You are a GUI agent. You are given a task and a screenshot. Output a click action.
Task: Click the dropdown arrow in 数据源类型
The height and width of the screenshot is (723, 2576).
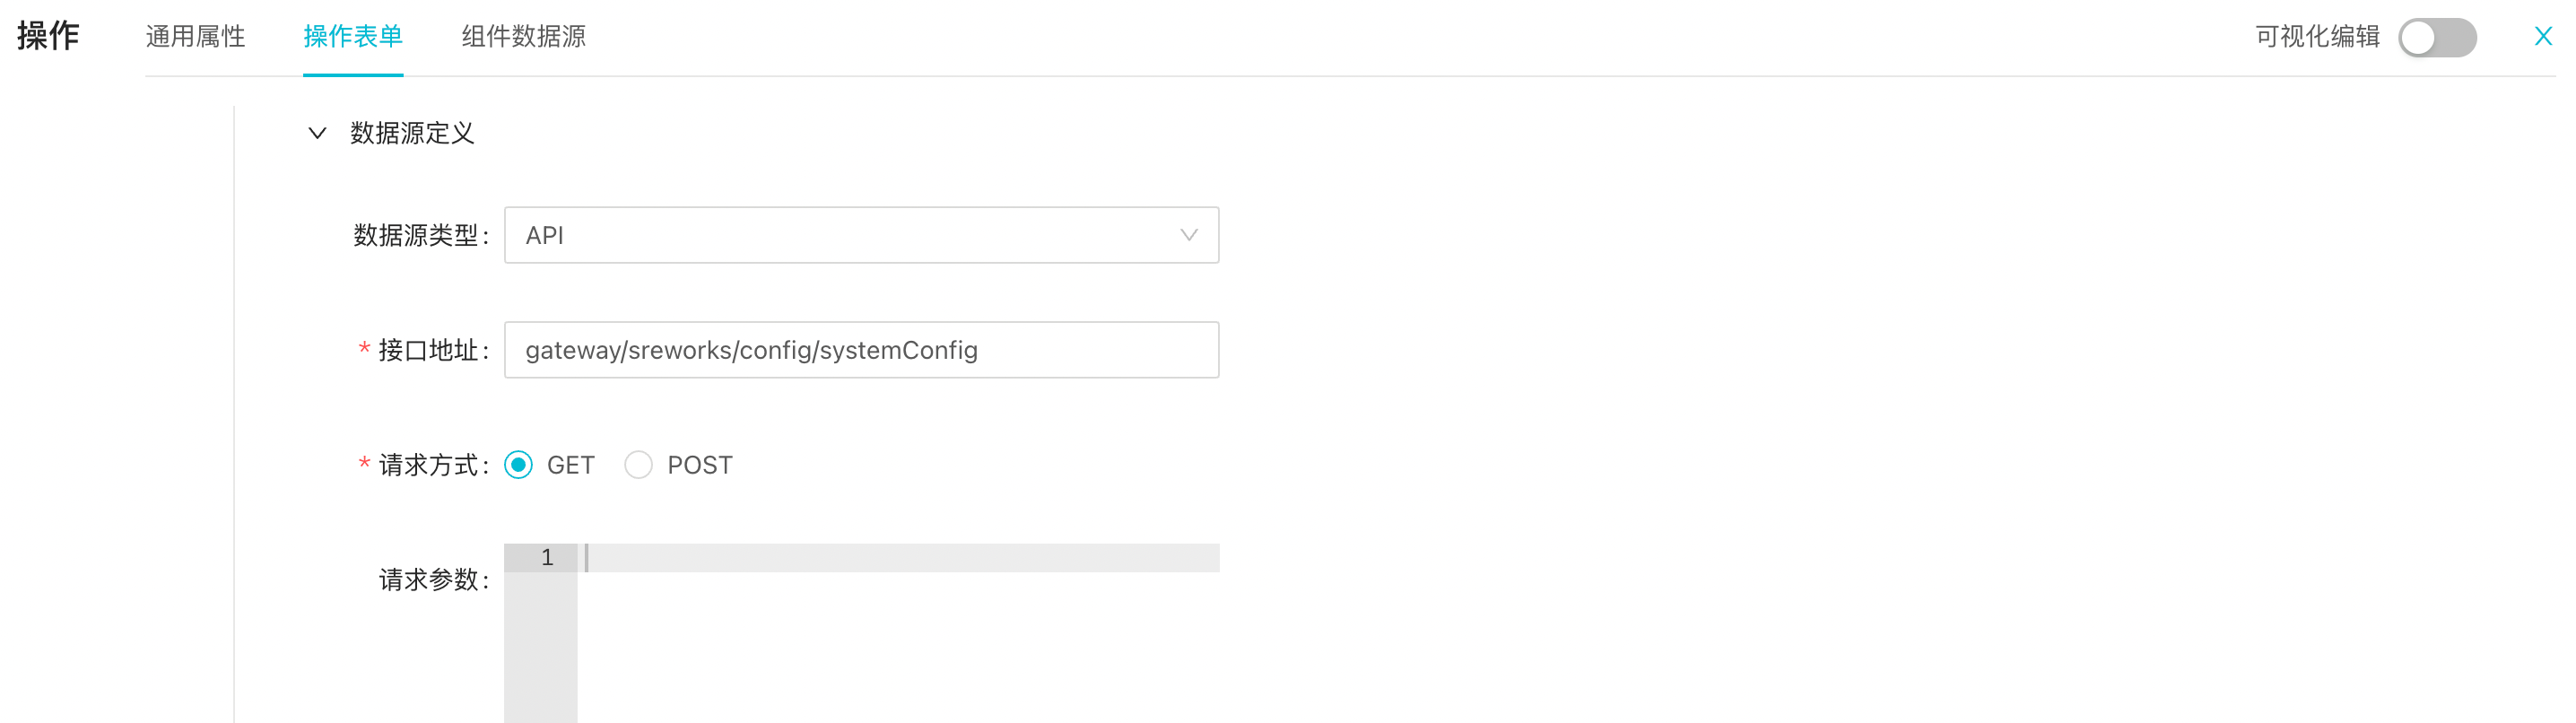tap(1188, 235)
